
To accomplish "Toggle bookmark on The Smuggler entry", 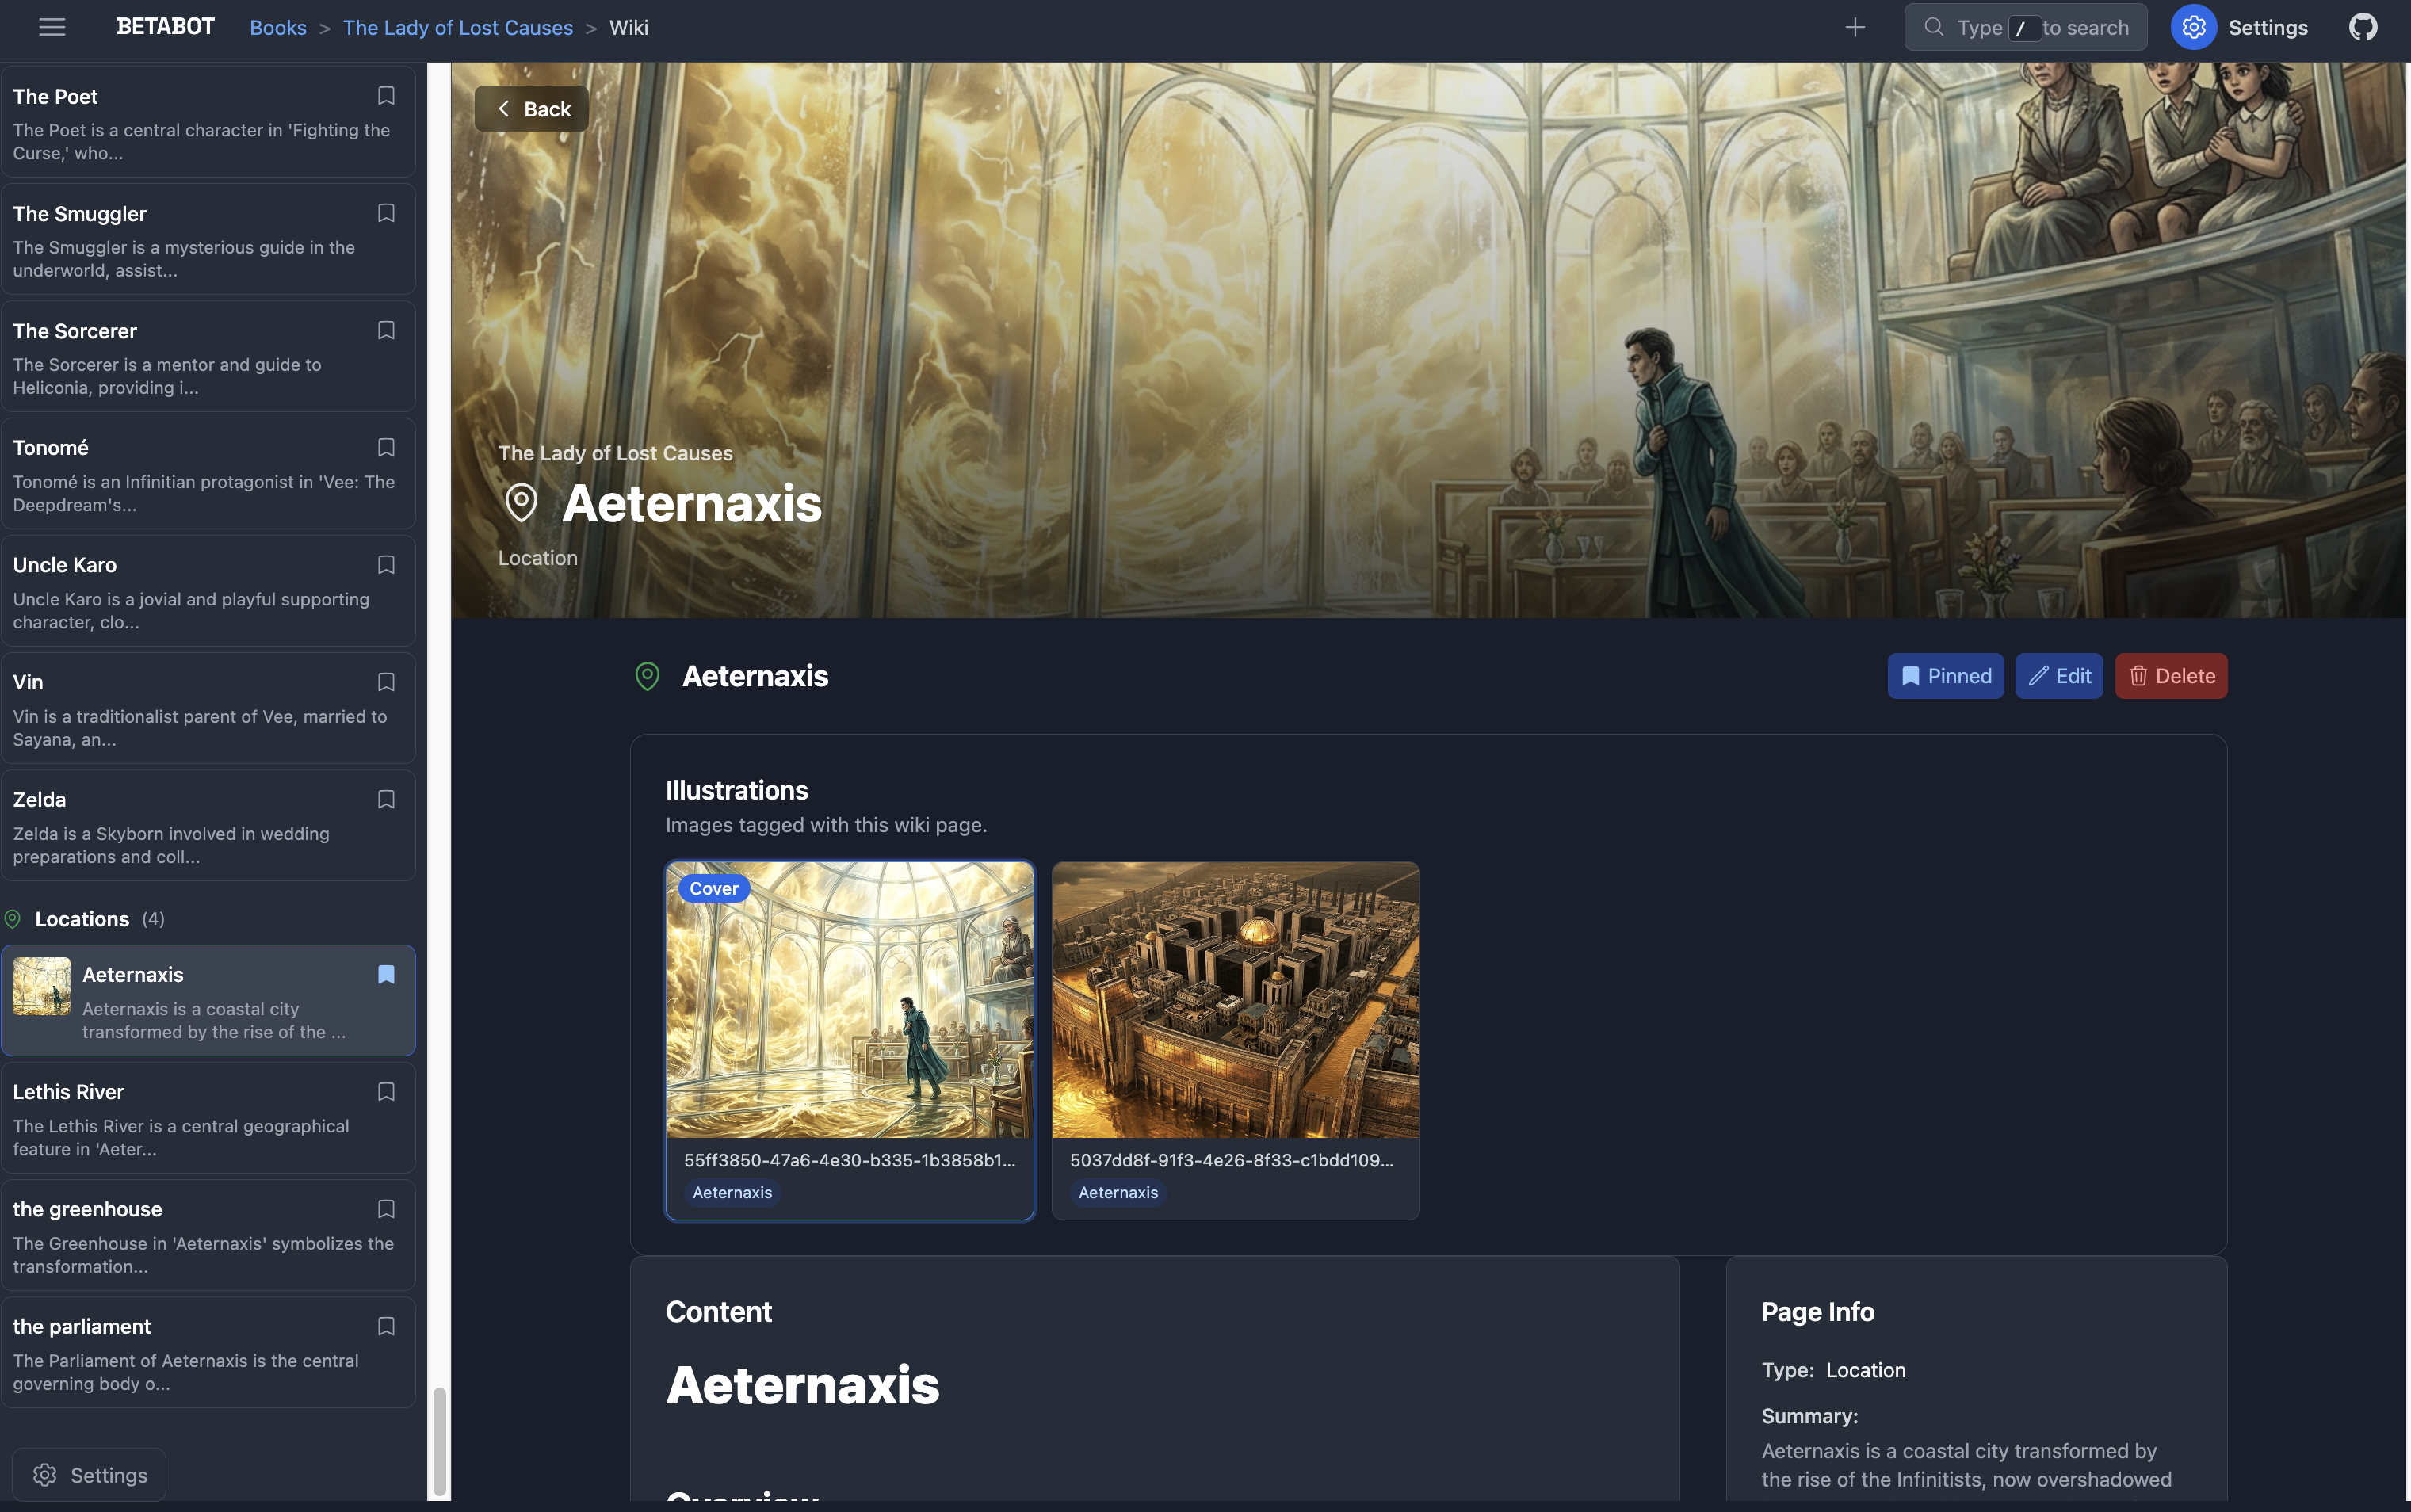I will click(386, 213).
